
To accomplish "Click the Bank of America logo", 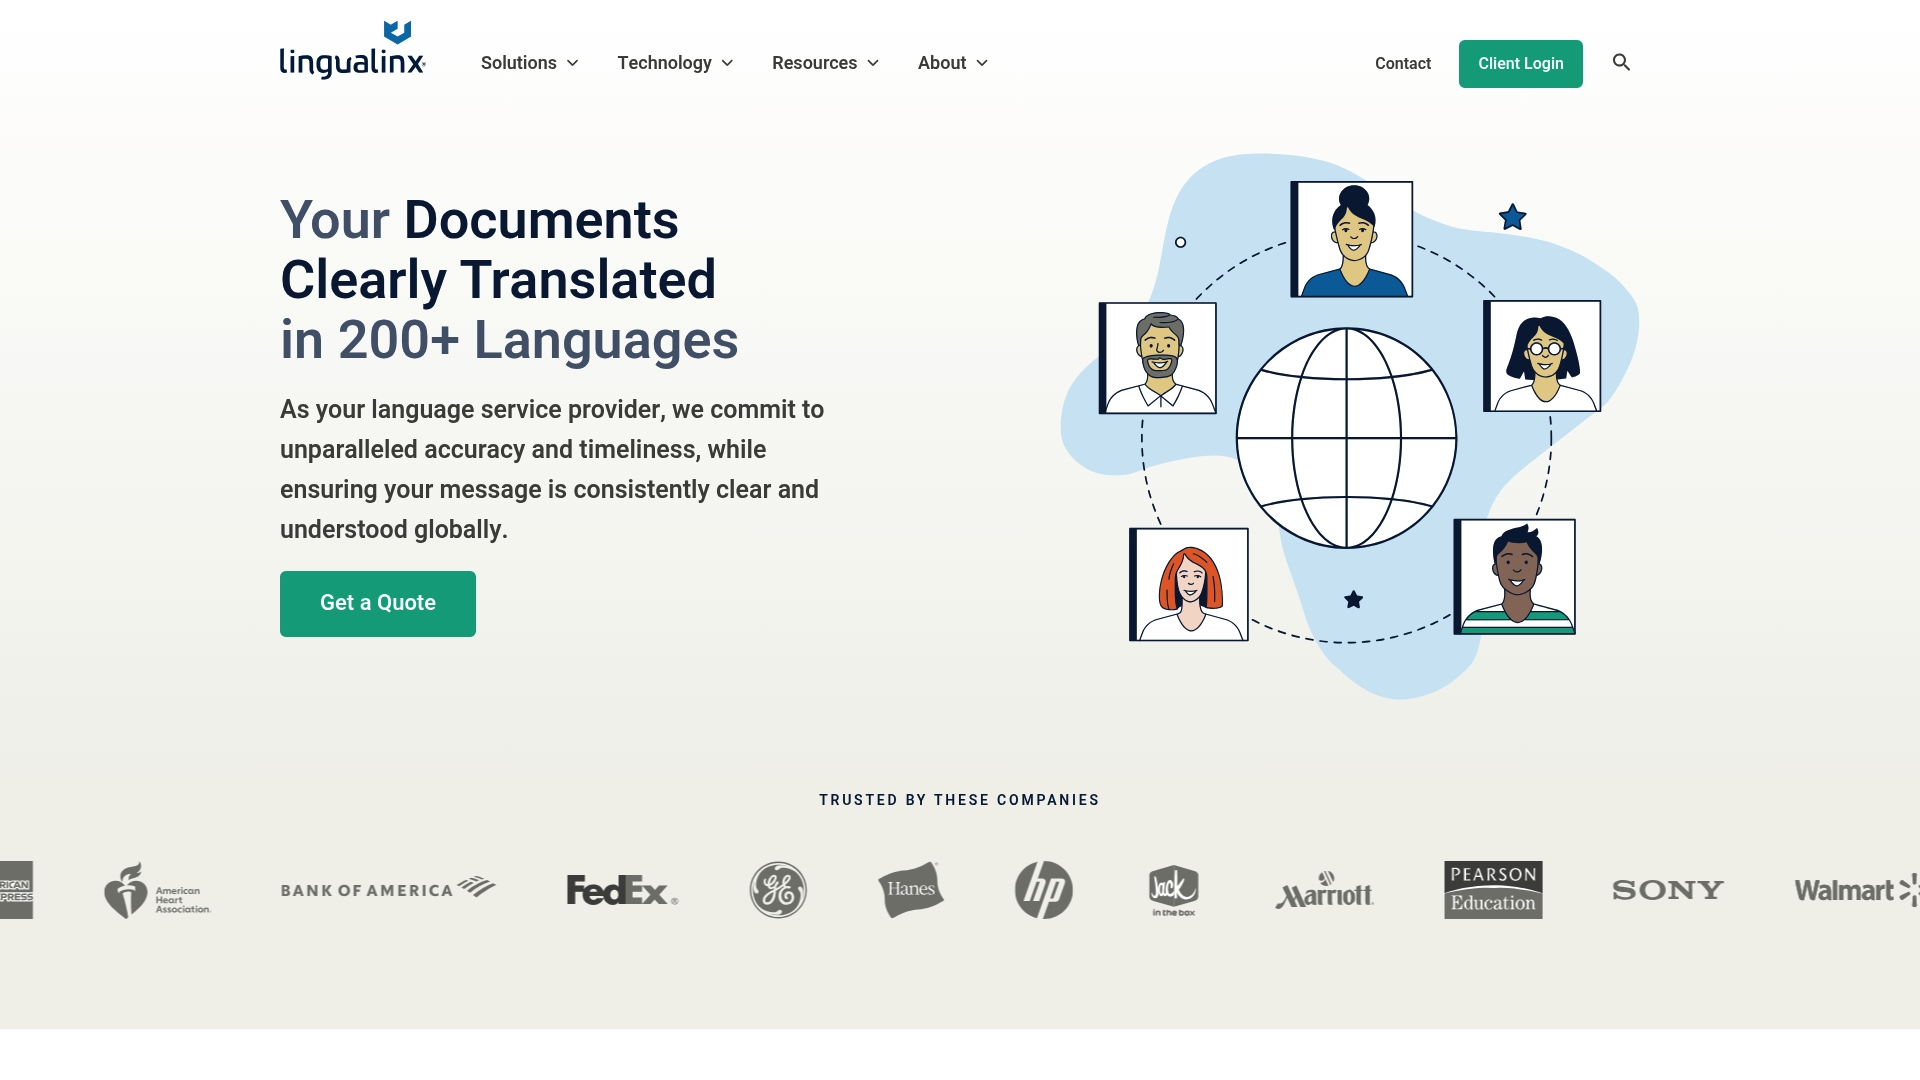I will [x=388, y=889].
